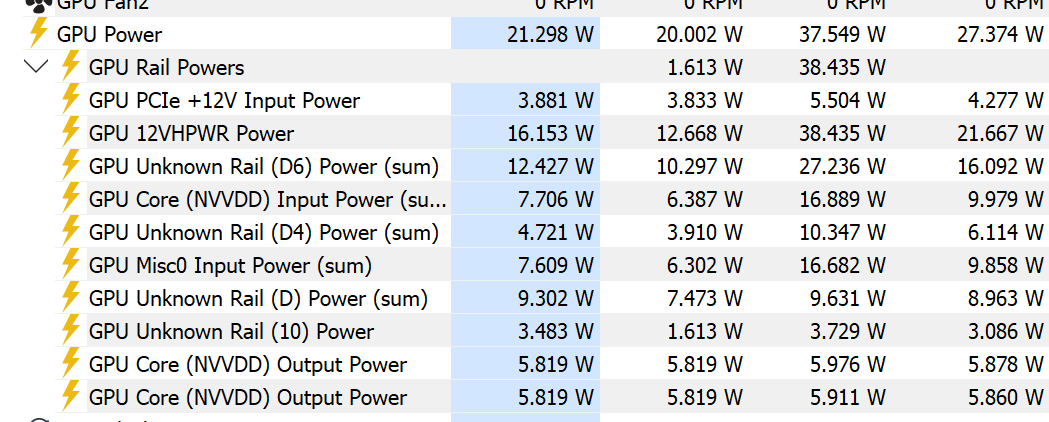
Task: Click the average value 16.092 W
Action: (x=1000, y=167)
